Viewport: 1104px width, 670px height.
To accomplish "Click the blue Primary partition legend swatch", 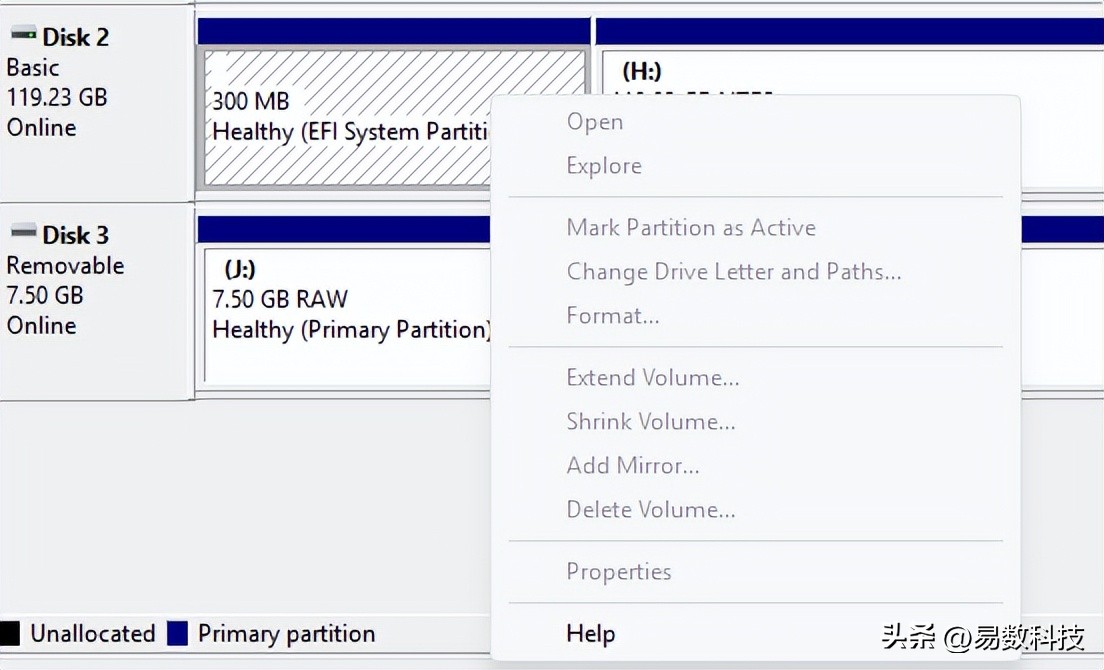I will 177,633.
